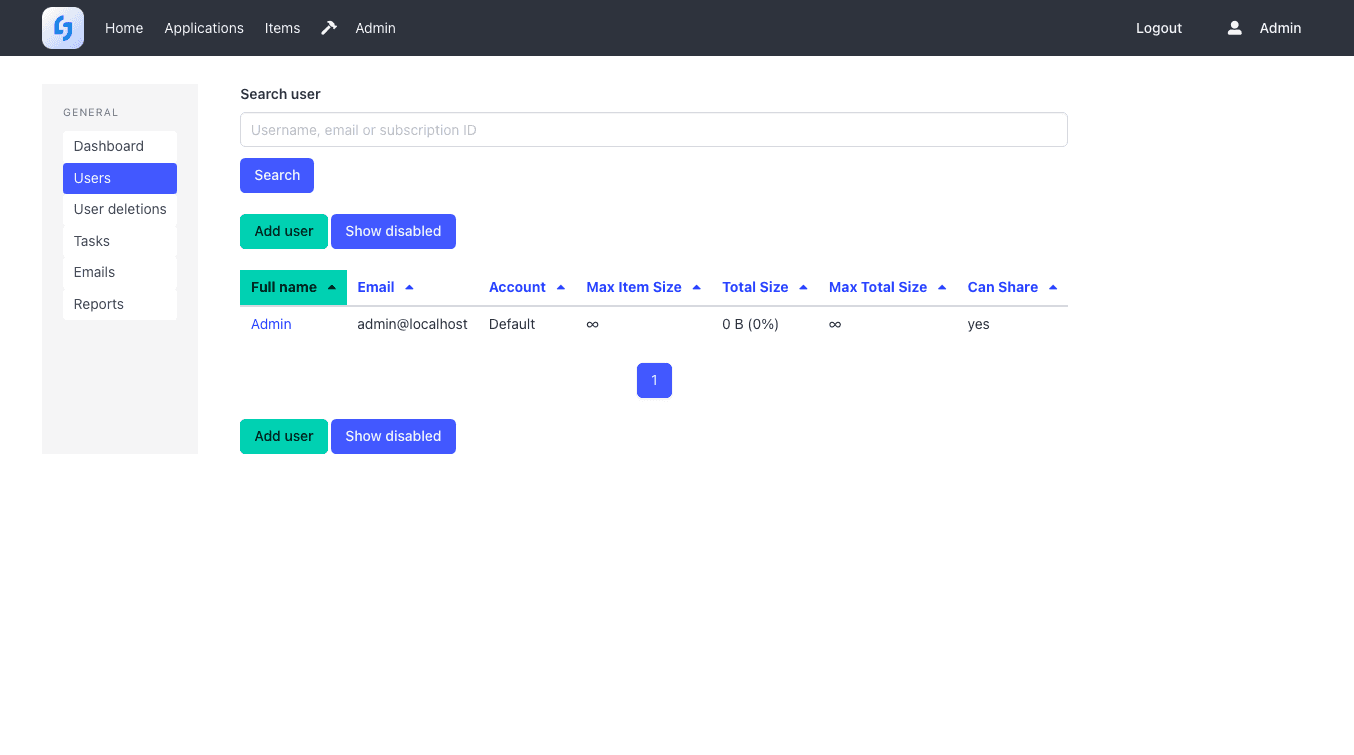Click the Max Total Size header text
The height and width of the screenshot is (755, 1354).
pos(878,287)
